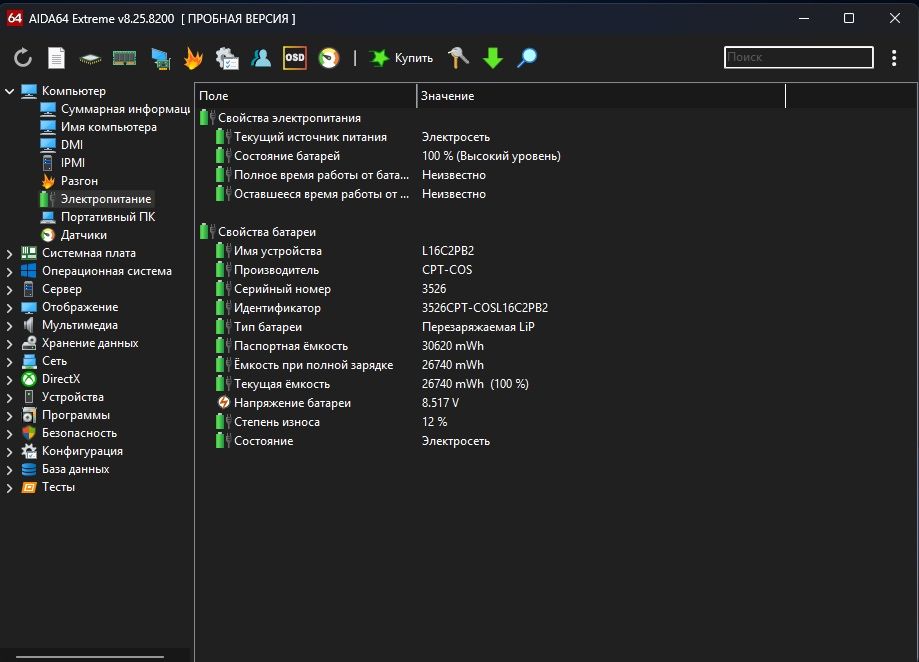Open the memory module toolbar icon

[124, 57]
